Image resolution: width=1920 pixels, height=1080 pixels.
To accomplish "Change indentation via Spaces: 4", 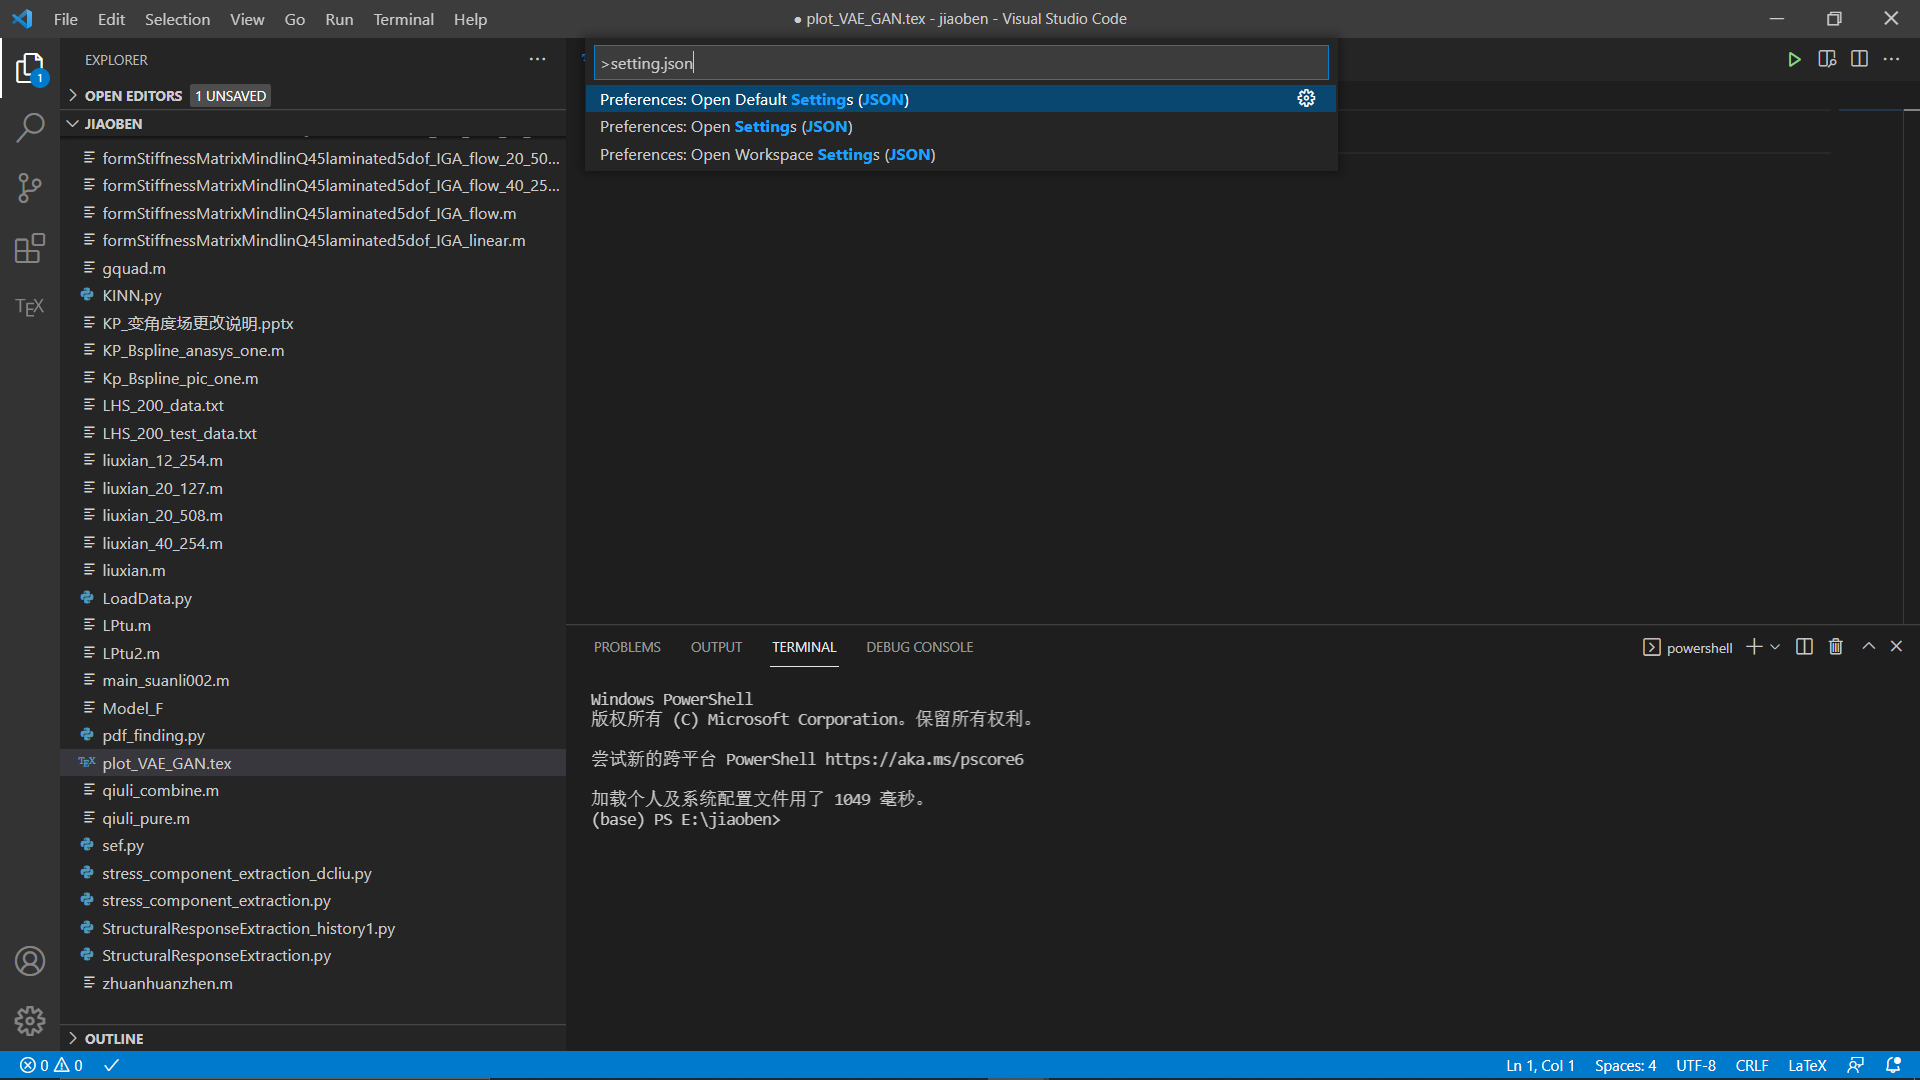I will tap(1625, 1066).
